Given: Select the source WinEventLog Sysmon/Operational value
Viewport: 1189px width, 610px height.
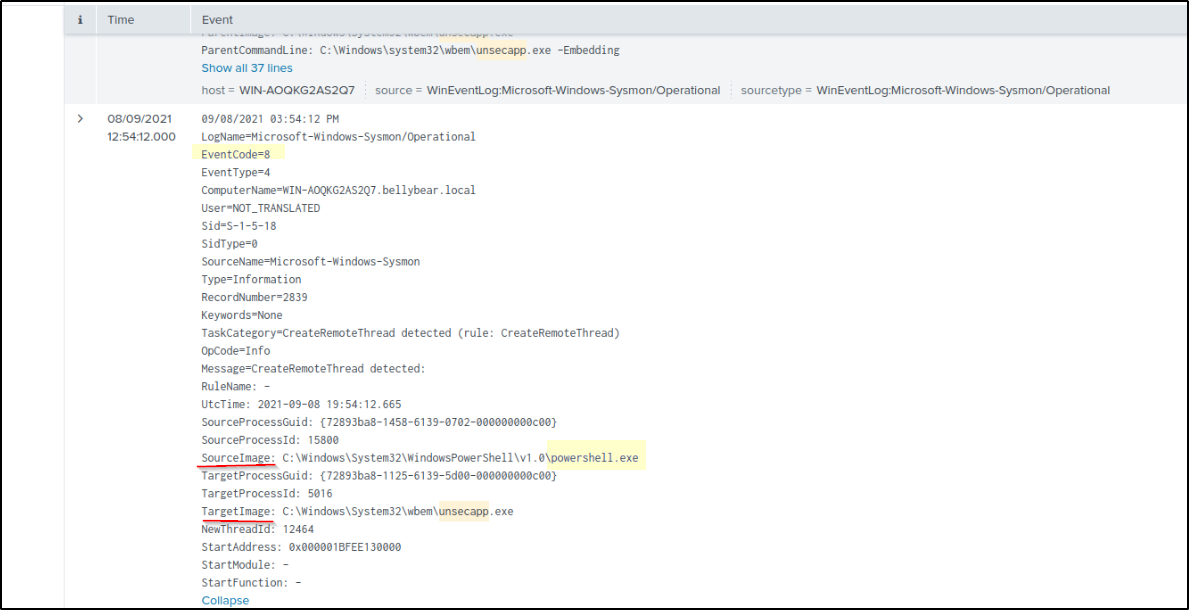Looking at the screenshot, I should click(x=573, y=90).
